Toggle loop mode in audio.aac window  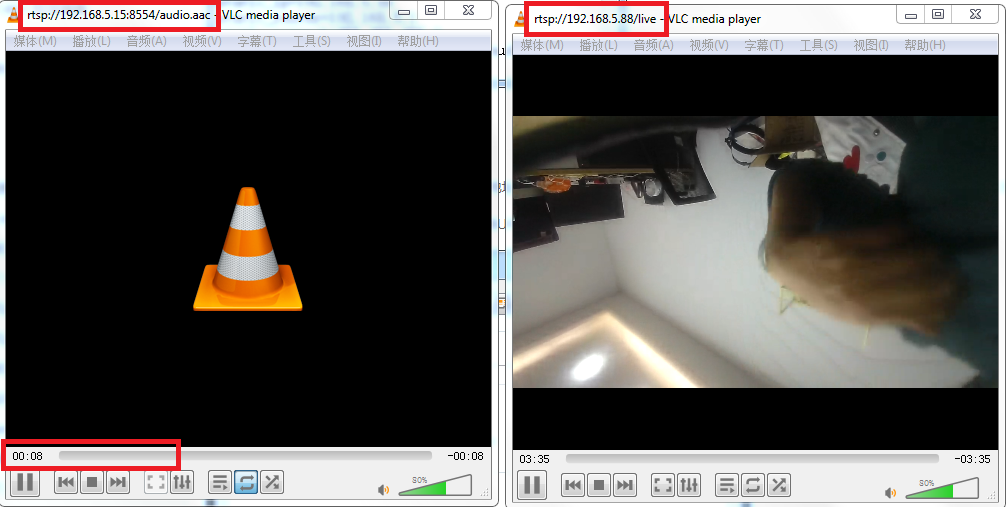click(x=246, y=482)
